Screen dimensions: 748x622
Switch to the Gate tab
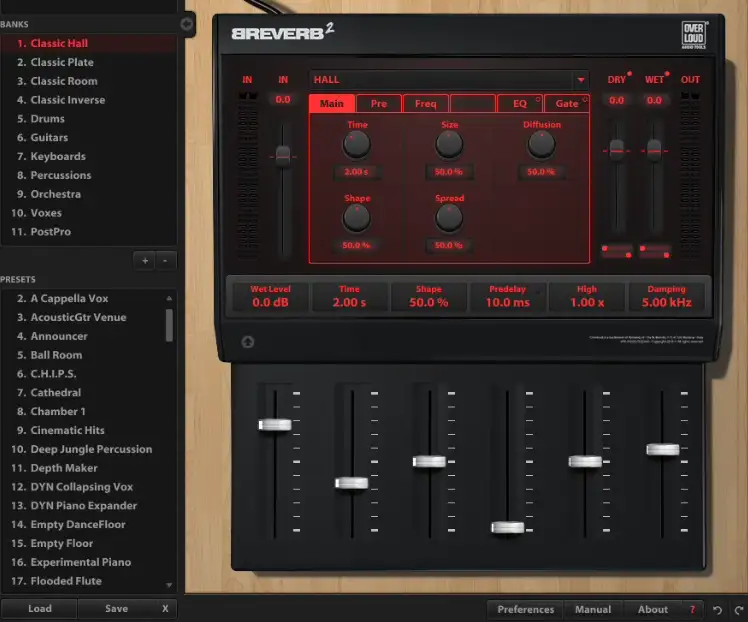tap(566, 104)
